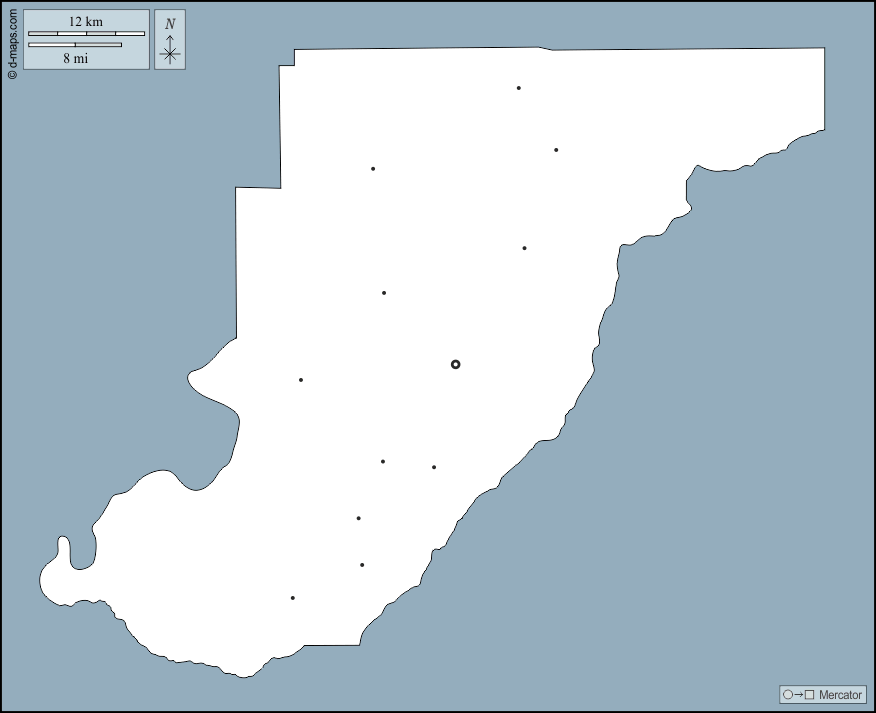Click the hollow ring capital marker
The height and width of the screenshot is (713, 876).
pyautogui.click(x=455, y=364)
